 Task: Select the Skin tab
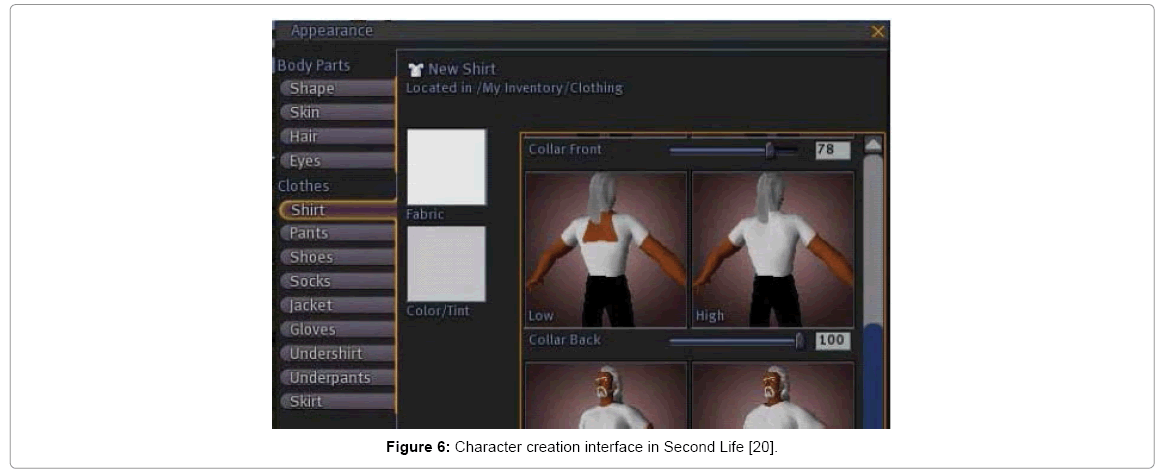click(x=336, y=113)
